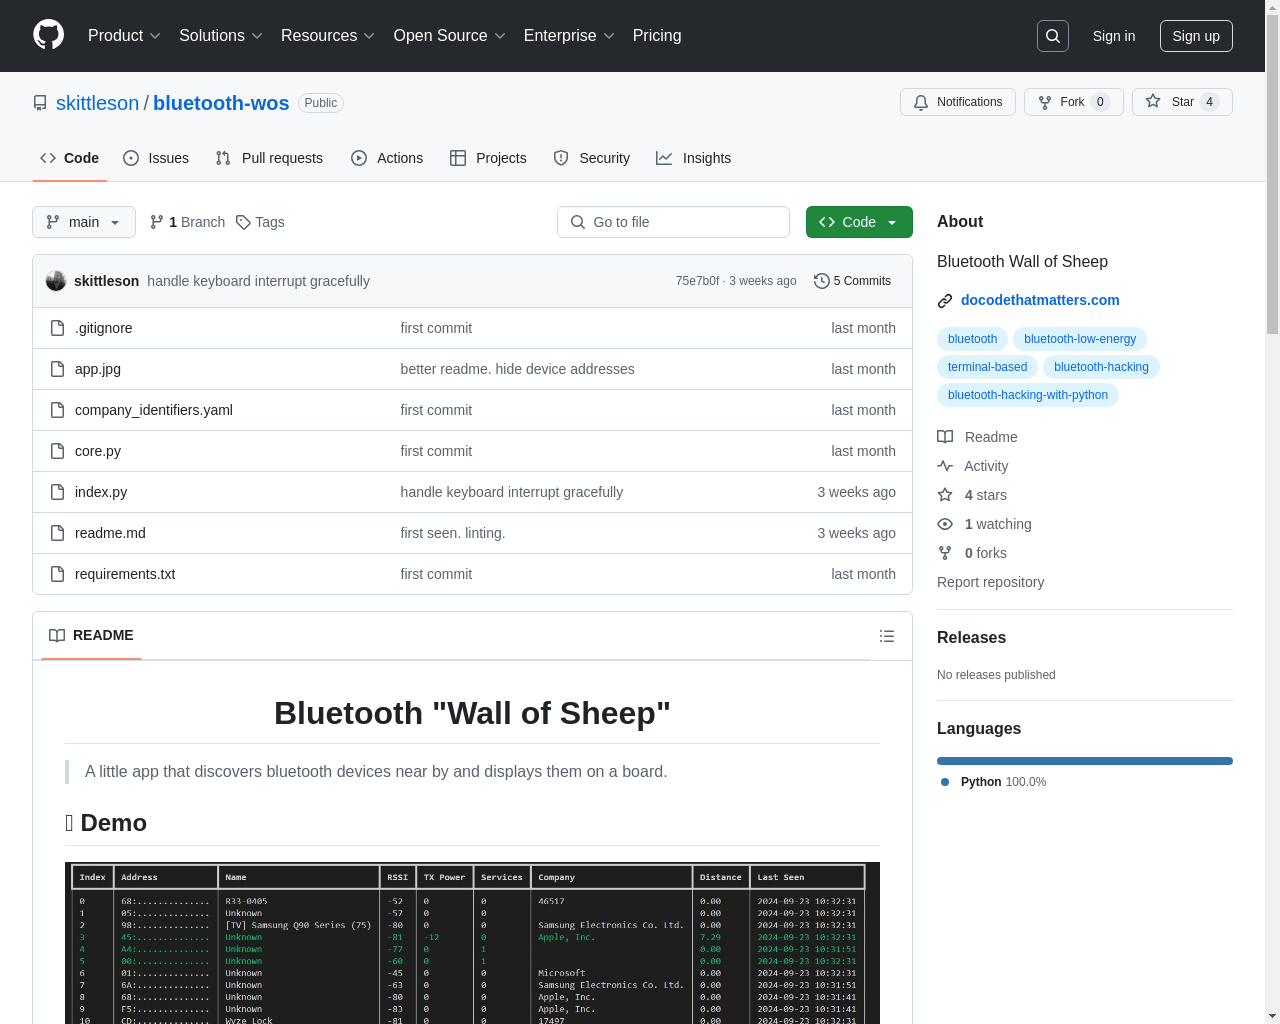This screenshot has height=1024, width=1280.
Task: Click the terminal-based topic tag
Action: pos(987,367)
